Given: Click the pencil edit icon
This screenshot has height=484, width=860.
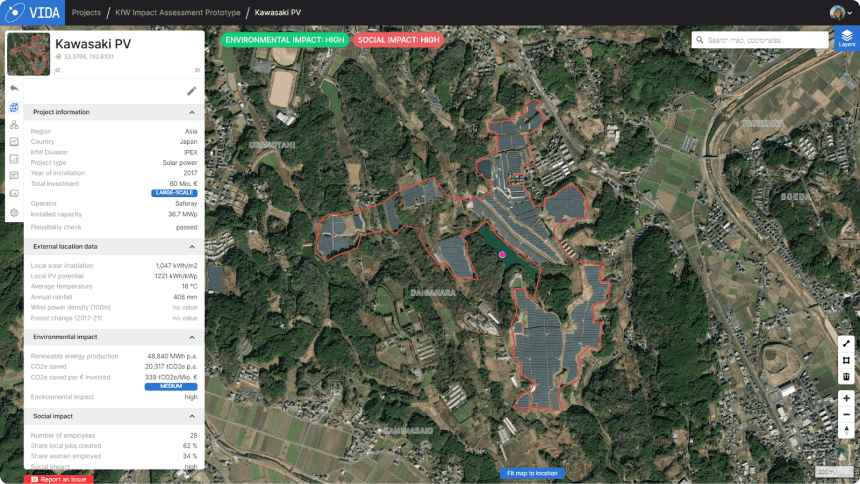Looking at the screenshot, I should tap(191, 91).
